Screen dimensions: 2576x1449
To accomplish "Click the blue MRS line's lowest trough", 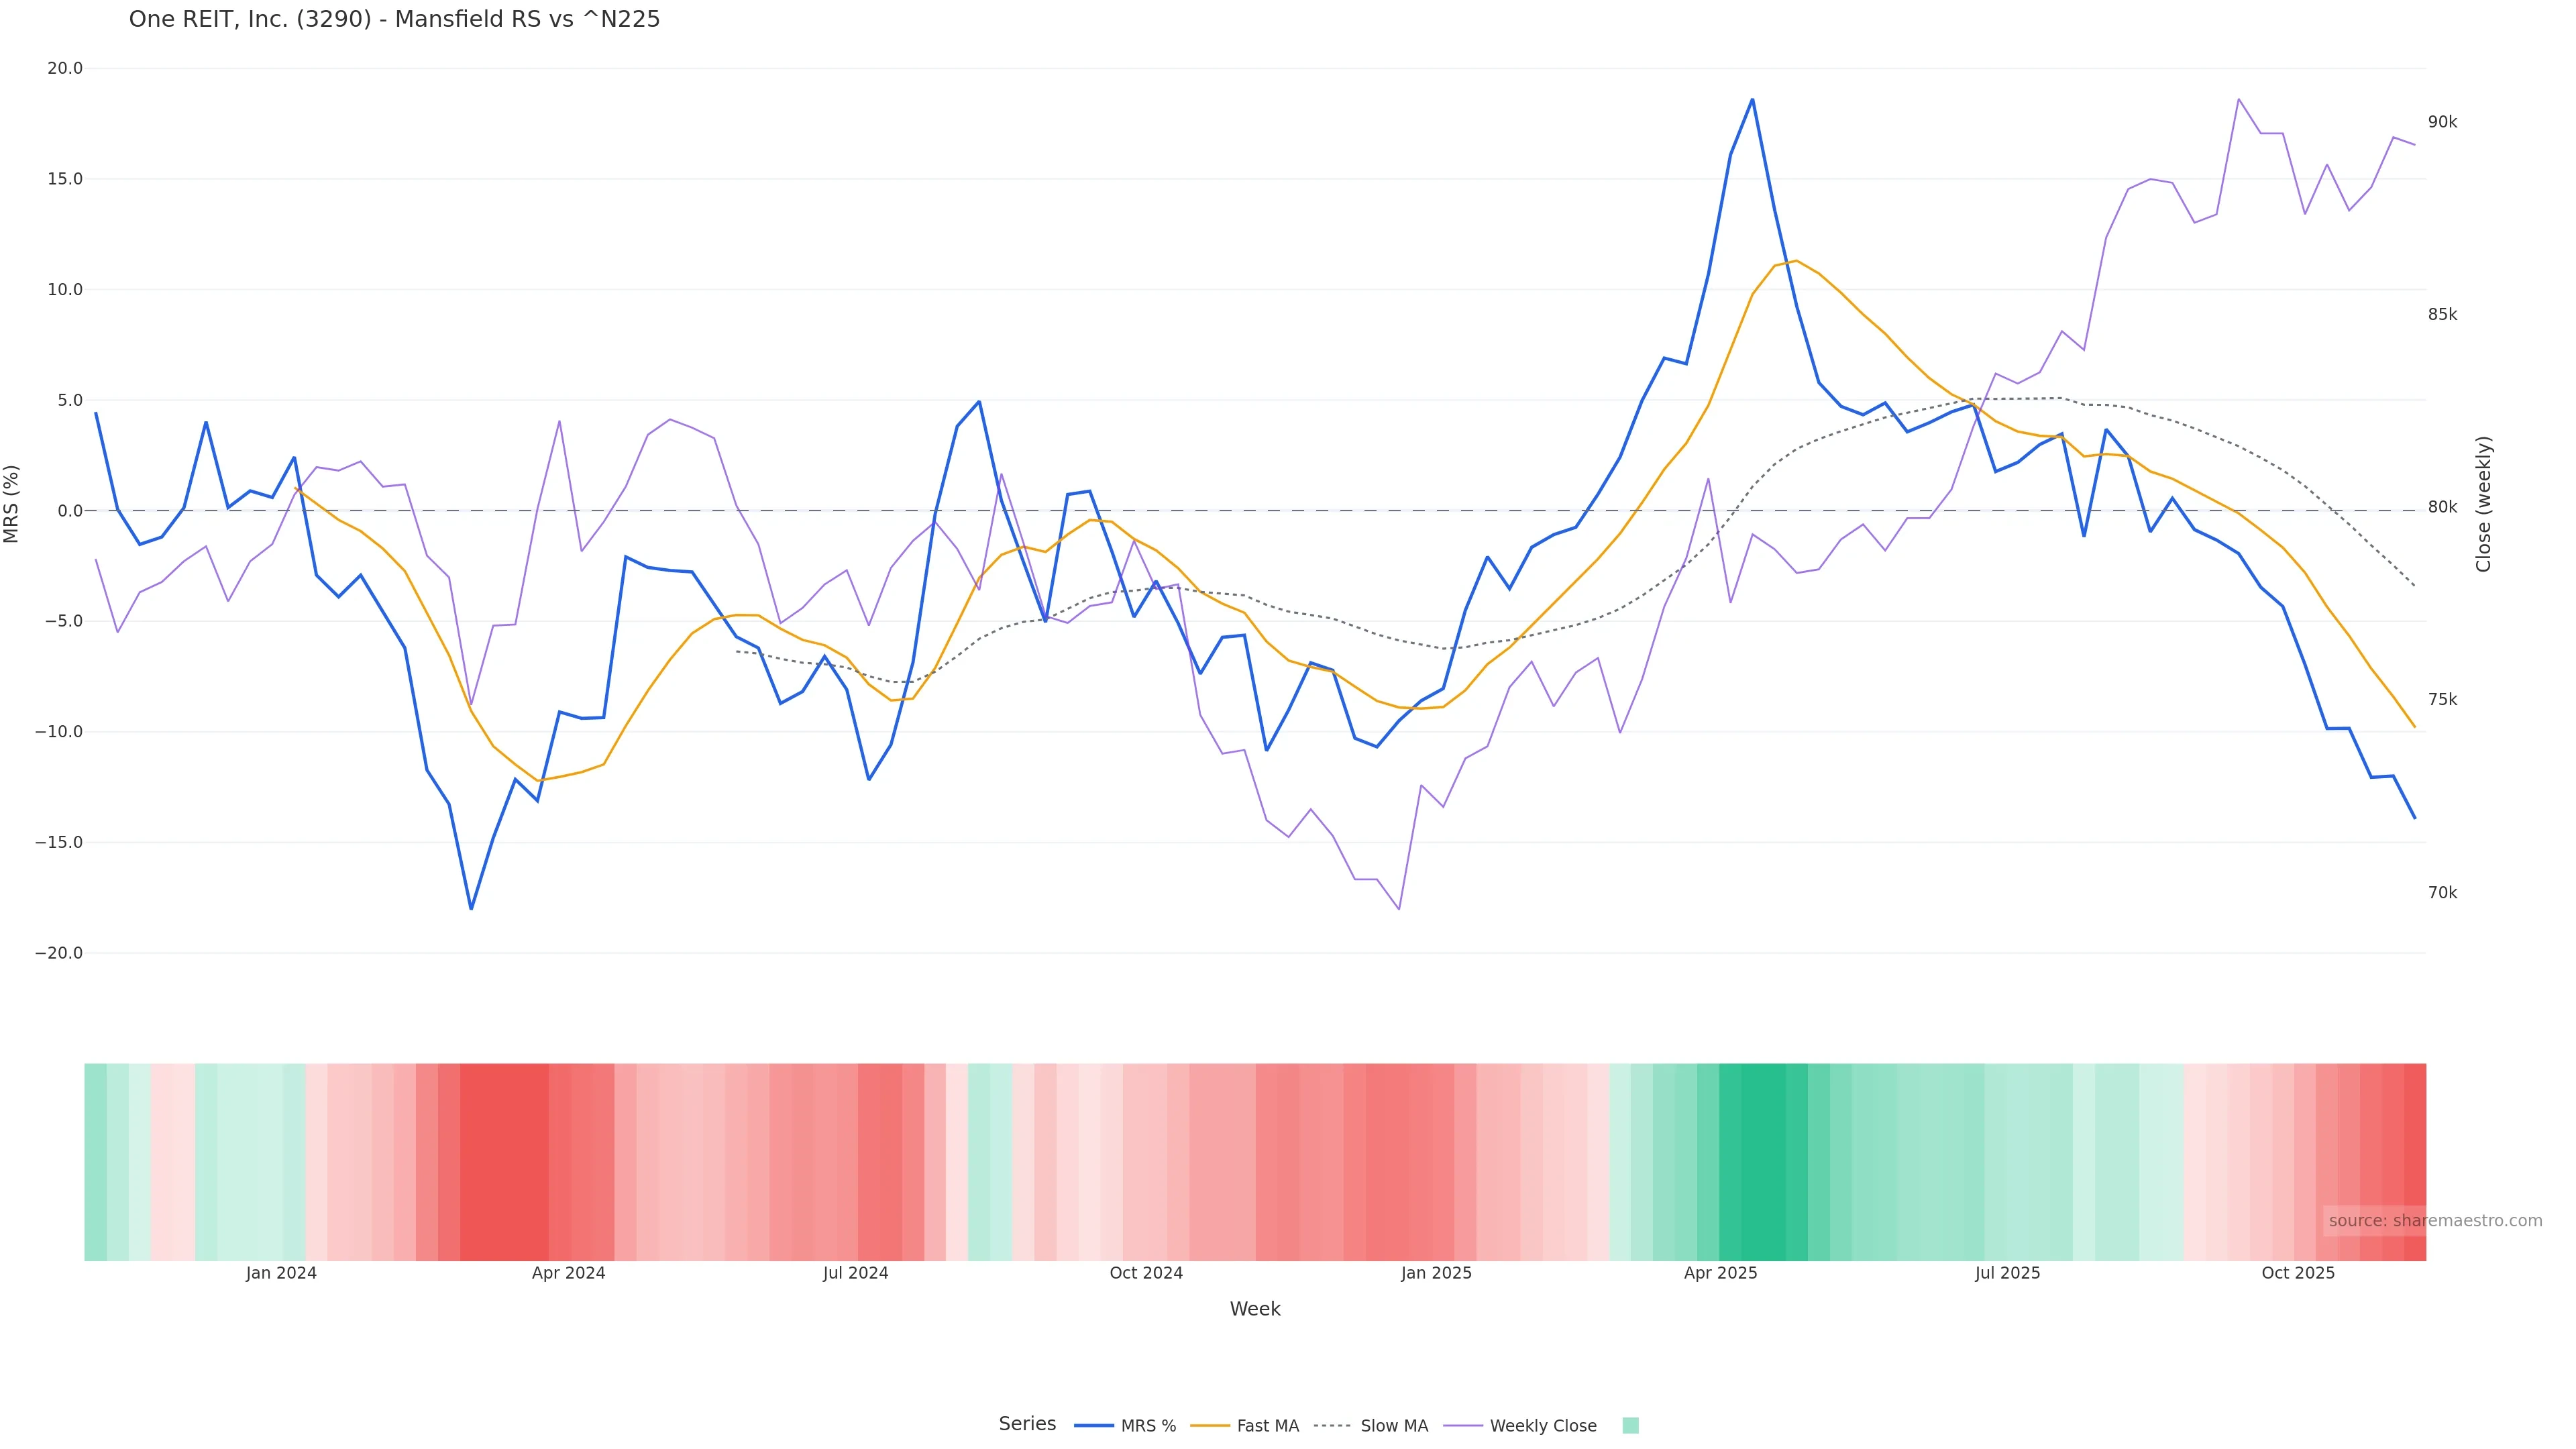I will tap(471, 908).
